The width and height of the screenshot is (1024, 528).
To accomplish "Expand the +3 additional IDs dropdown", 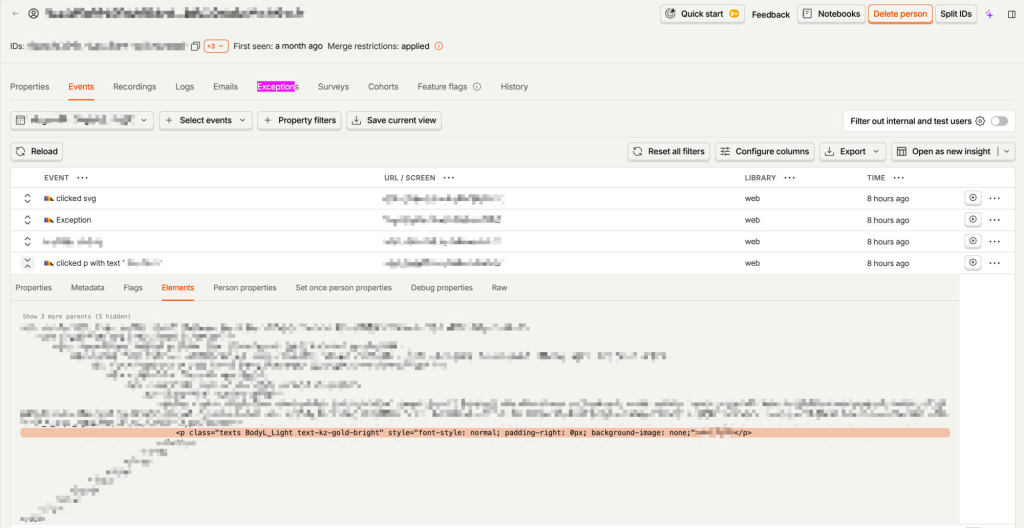I will tap(216, 46).
